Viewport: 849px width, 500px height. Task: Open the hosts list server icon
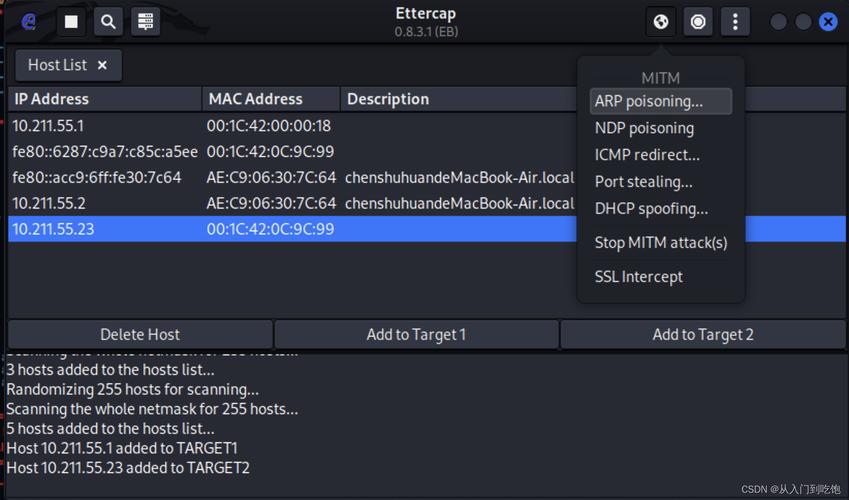146,22
